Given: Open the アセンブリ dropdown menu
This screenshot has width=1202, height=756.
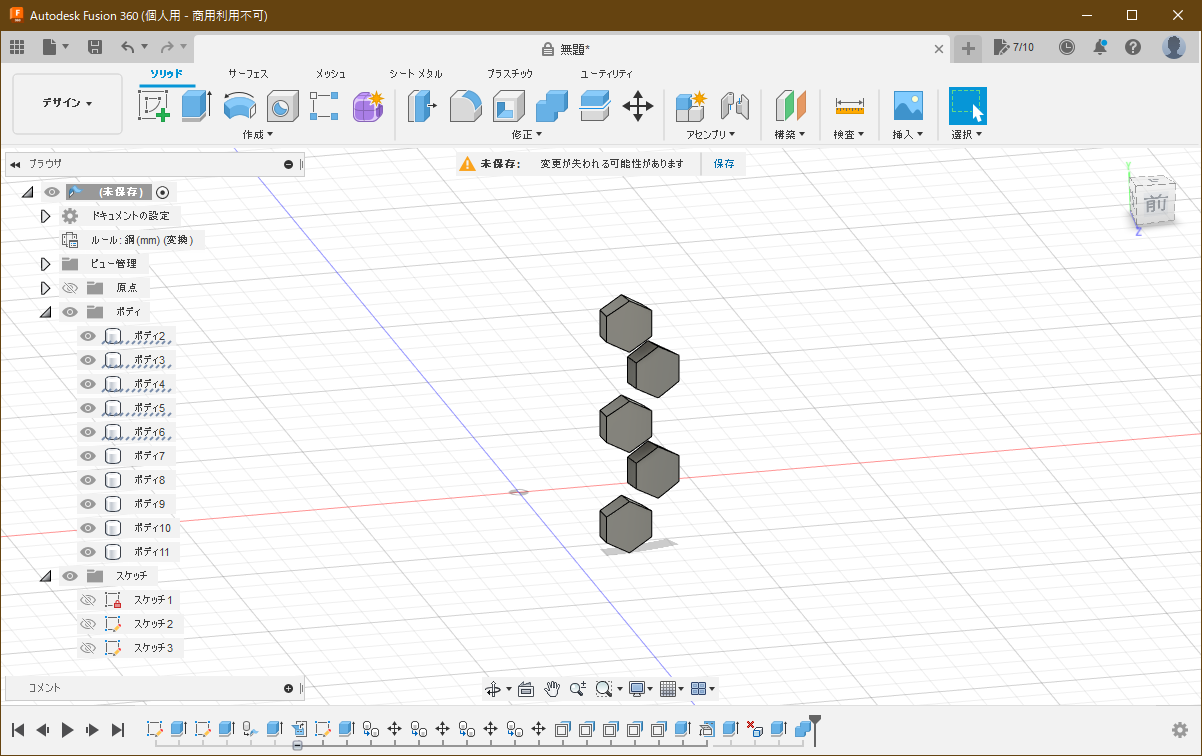Looking at the screenshot, I should (x=711, y=134).
